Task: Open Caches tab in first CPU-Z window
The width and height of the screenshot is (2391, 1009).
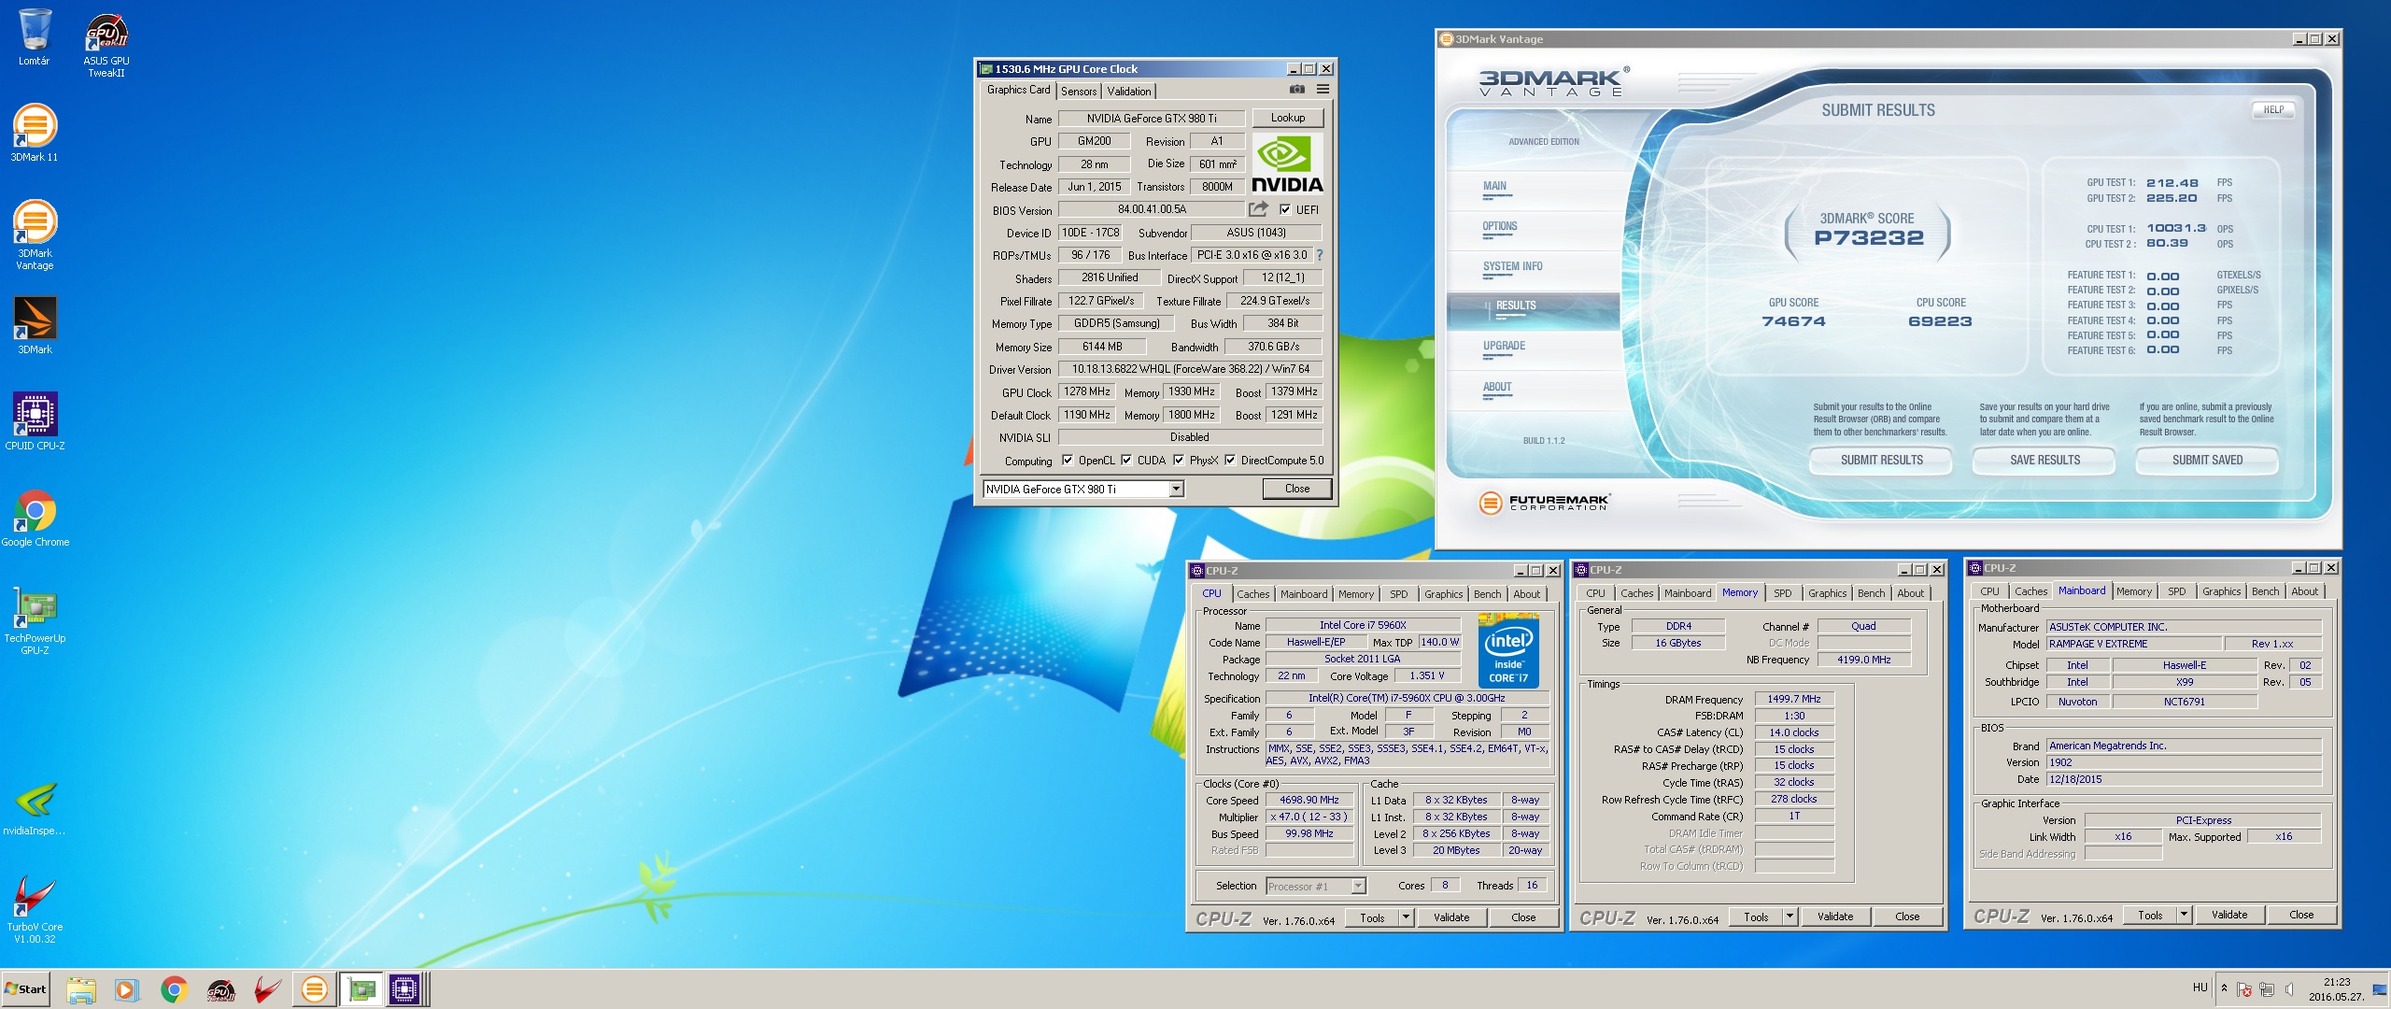Action: pyautogui.click(x=1253, y=594)
